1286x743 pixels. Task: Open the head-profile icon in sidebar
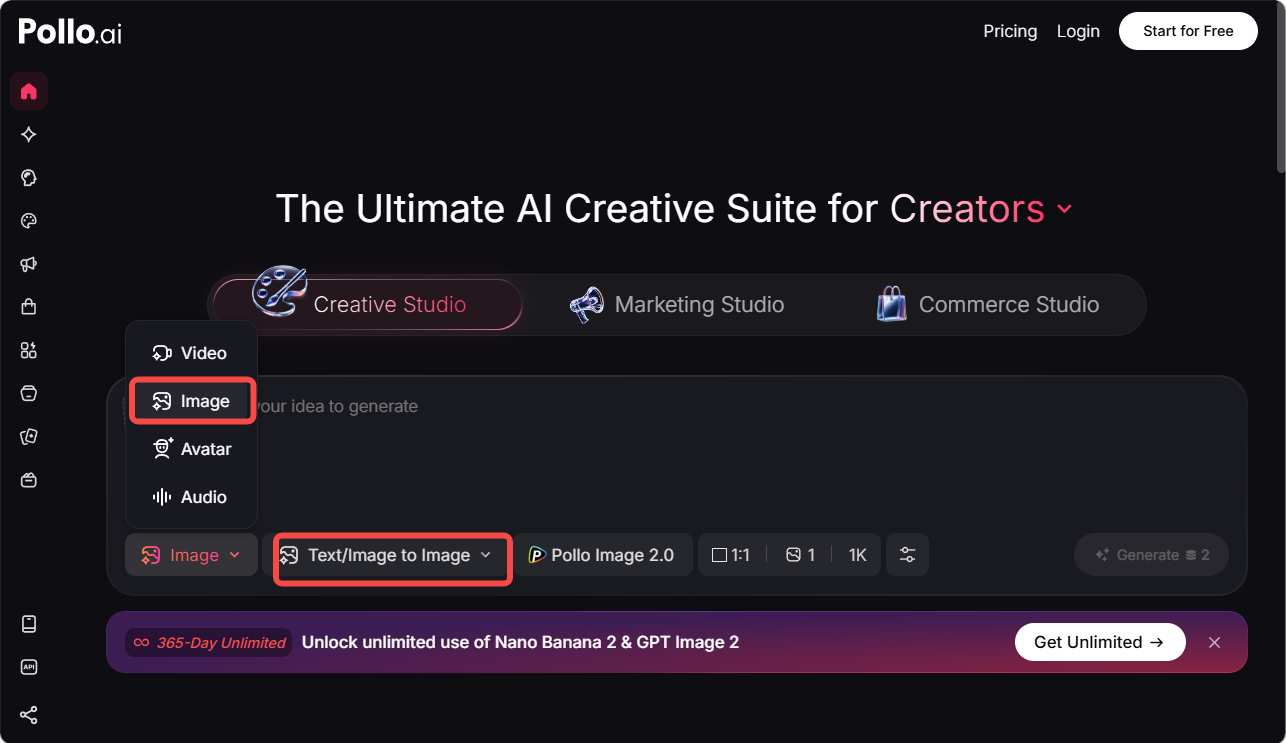click(x=29, y=178)
